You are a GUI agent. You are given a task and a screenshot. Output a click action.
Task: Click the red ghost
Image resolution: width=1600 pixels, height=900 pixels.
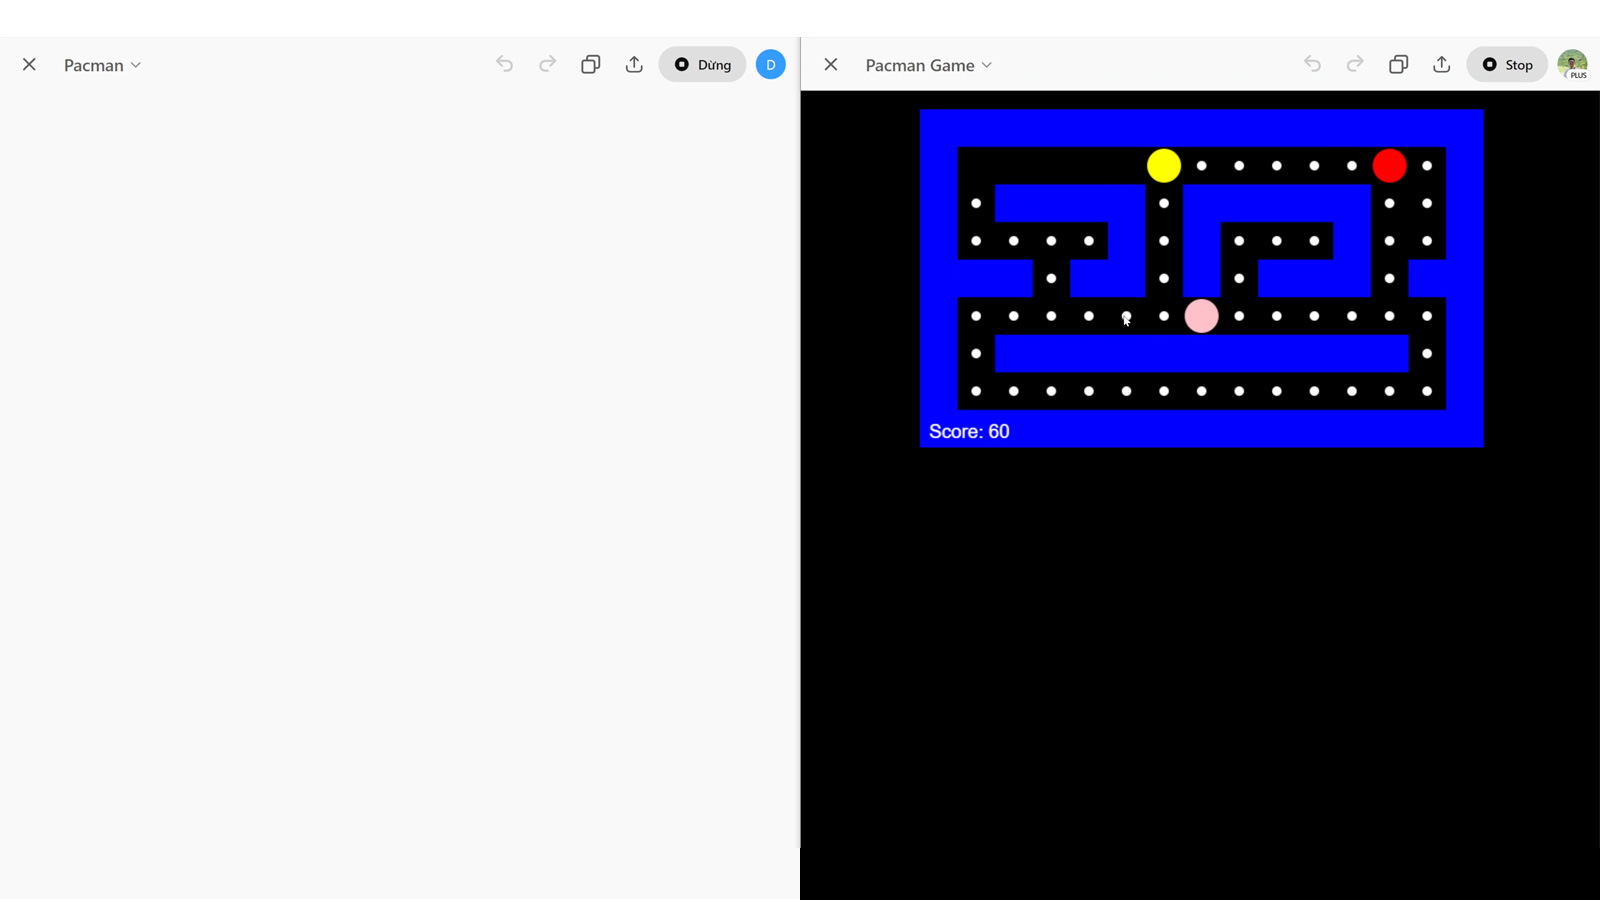coord(1390,166)
